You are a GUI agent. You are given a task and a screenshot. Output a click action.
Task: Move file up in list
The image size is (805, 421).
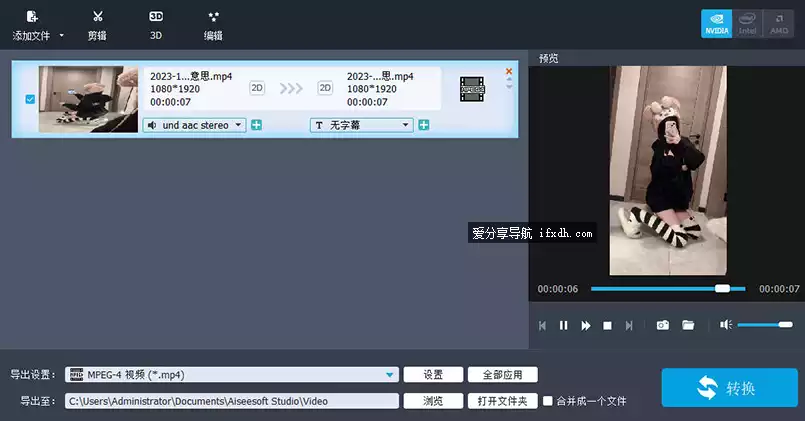tap(509, 80)
